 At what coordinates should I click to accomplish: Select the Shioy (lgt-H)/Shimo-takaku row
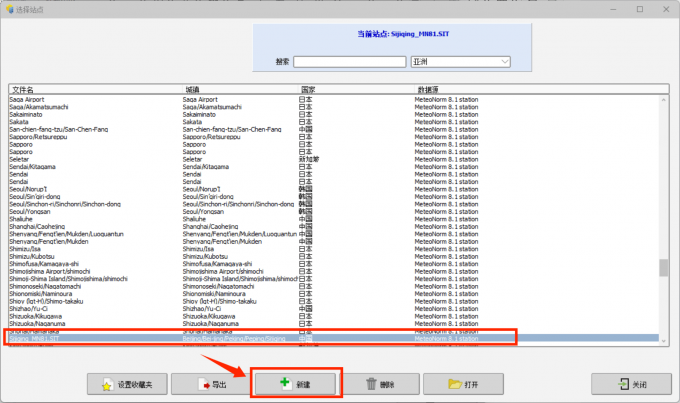coord(334,301)
